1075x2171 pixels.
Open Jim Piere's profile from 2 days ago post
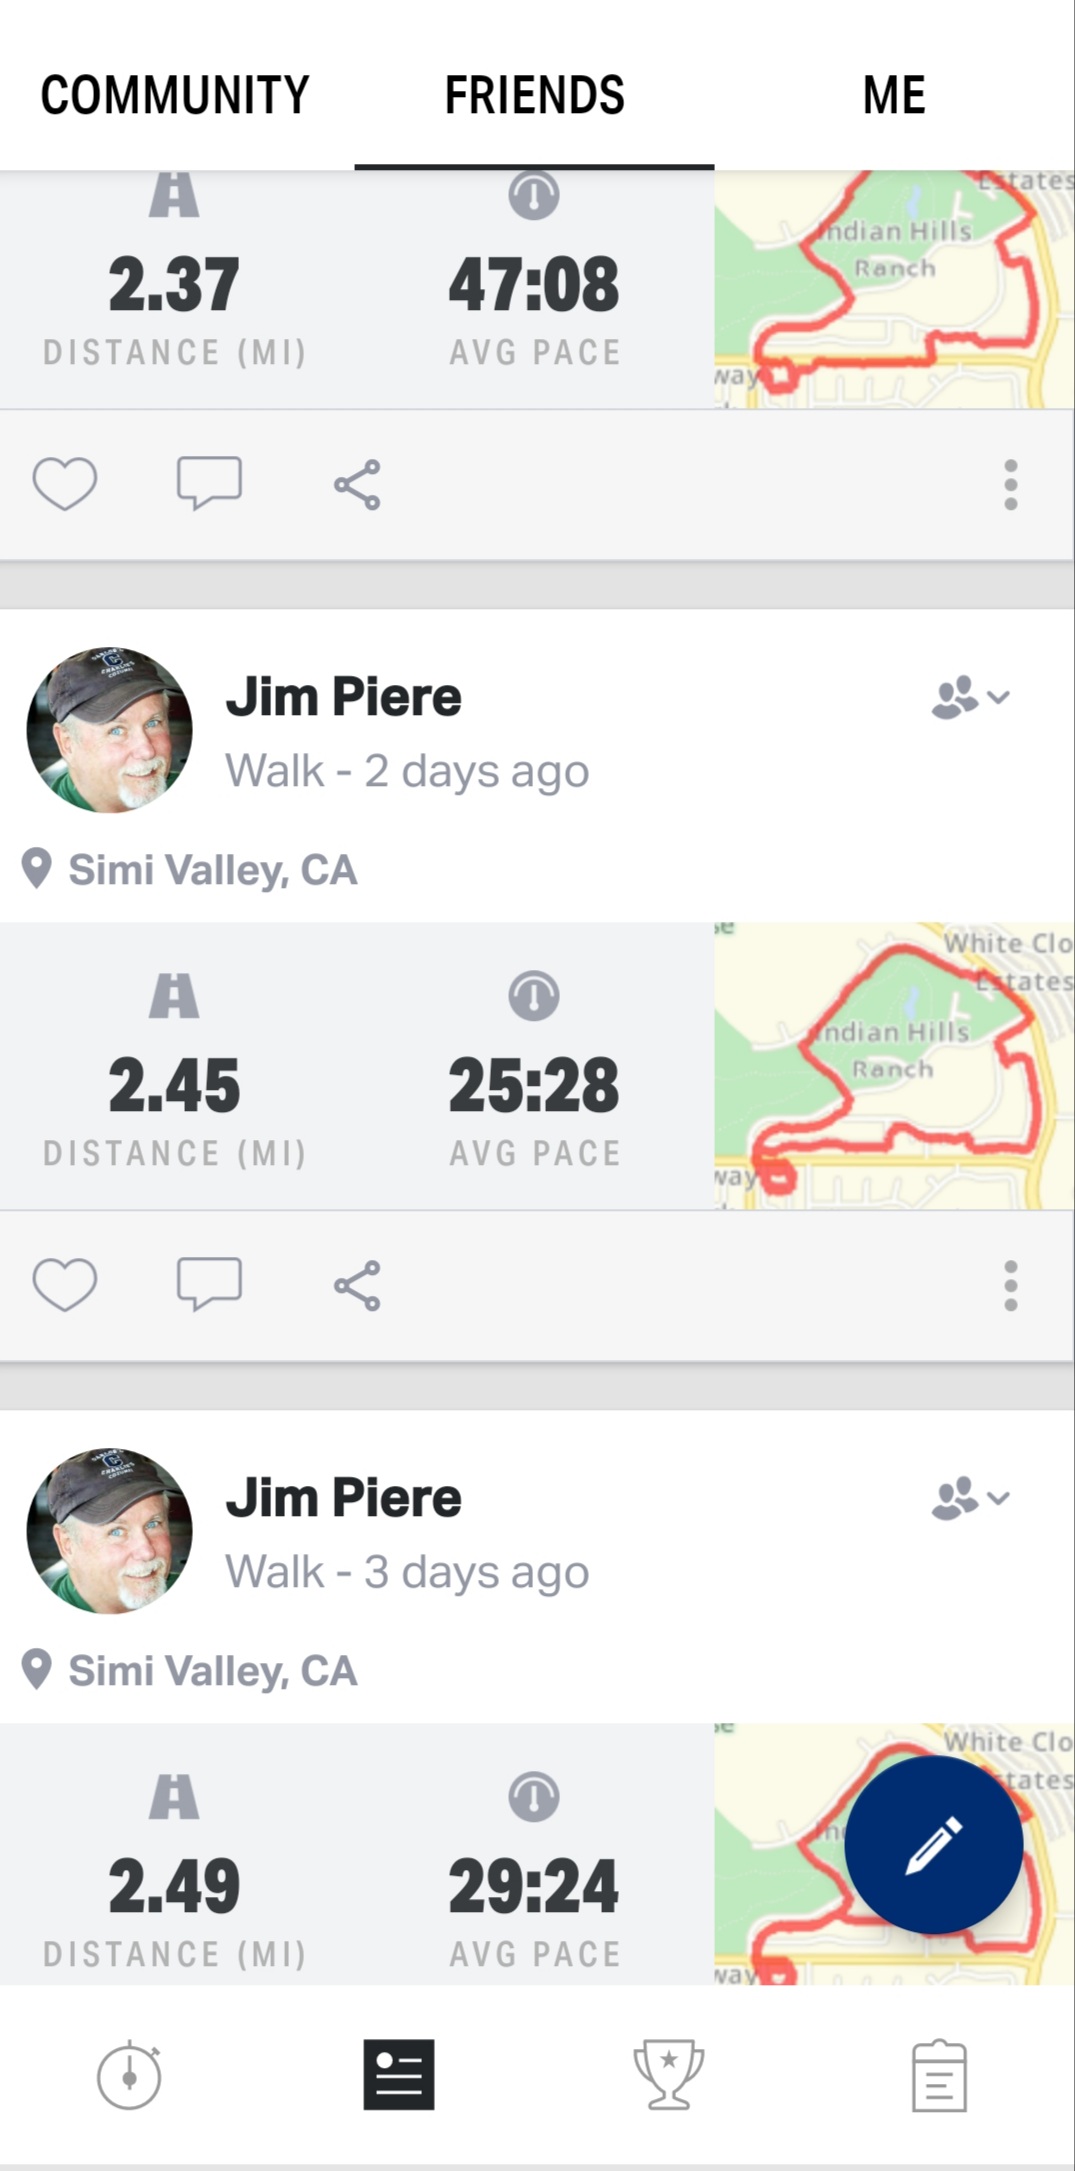(110, 730)
